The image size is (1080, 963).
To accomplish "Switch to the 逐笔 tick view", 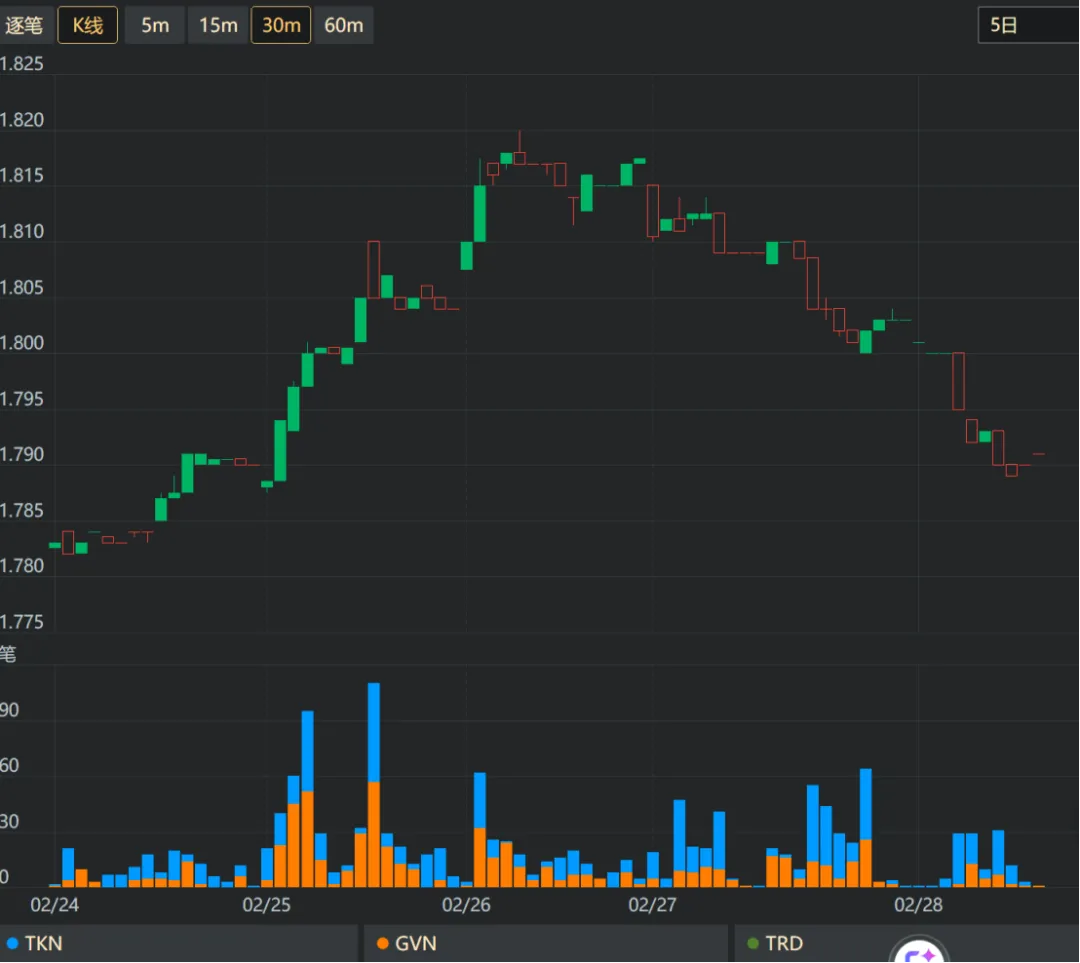I will [x=24, y=25].
